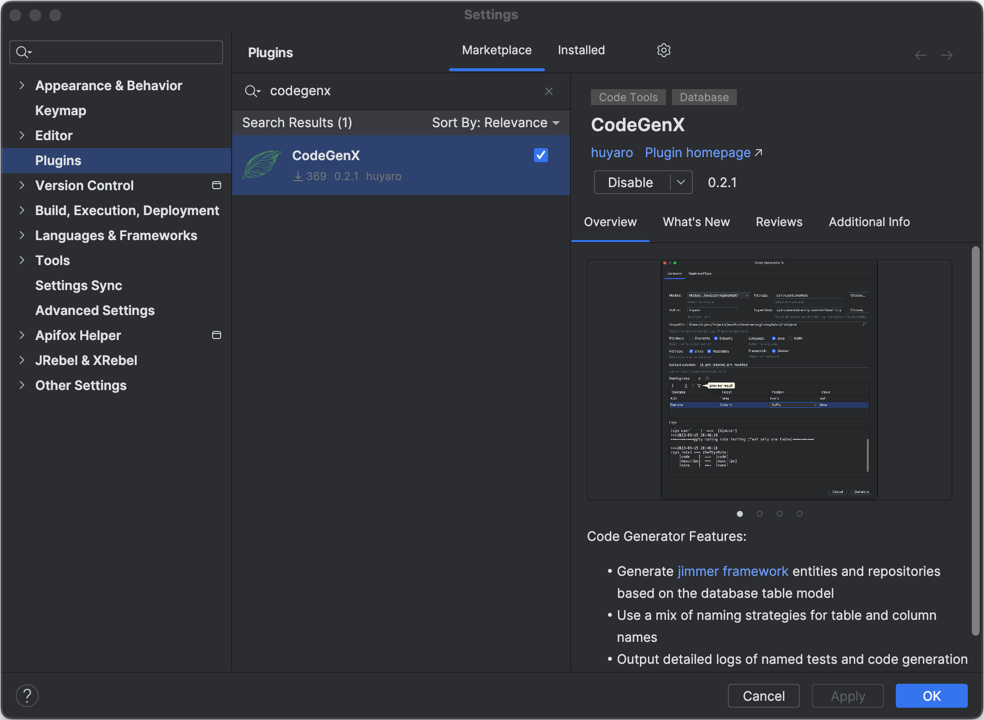Expand the Apifox Helper node
This screenshot has width=984, height=720.
(x=22, y=335)
